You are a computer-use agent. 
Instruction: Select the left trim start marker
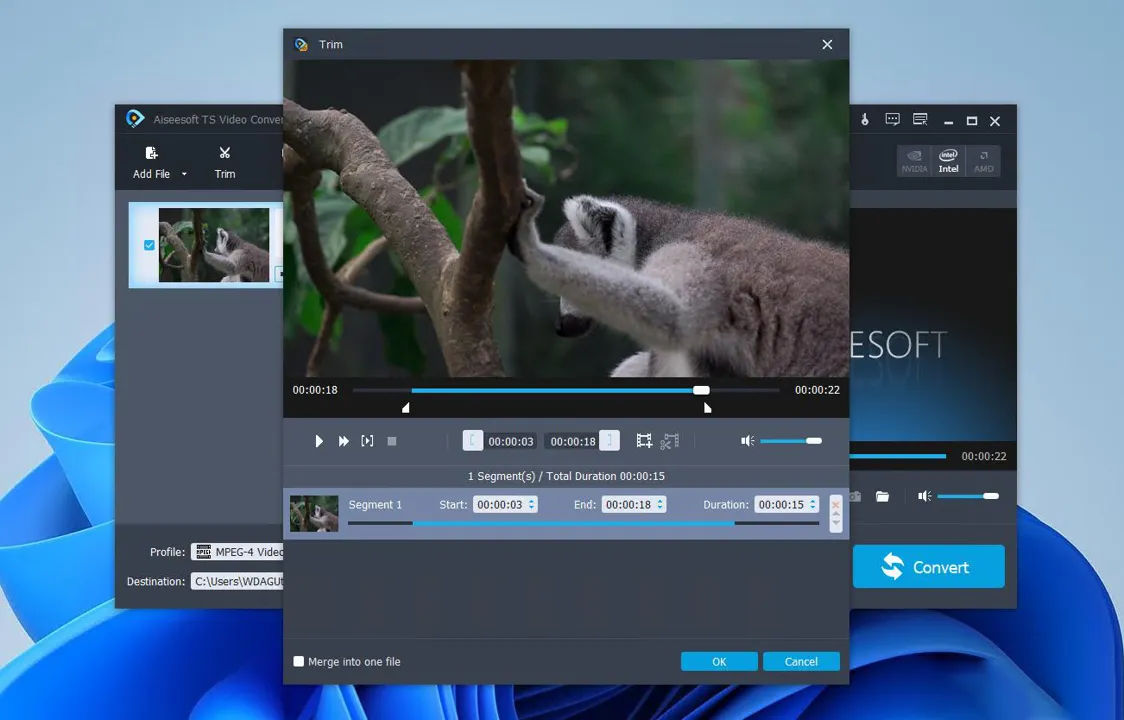[406, 408]
